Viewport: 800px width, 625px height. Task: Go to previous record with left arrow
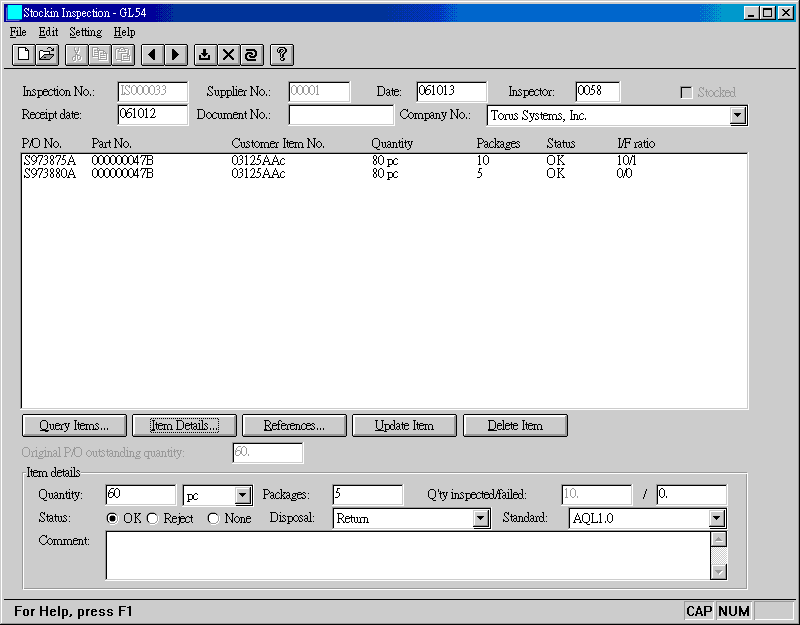[x=151, y=55]
